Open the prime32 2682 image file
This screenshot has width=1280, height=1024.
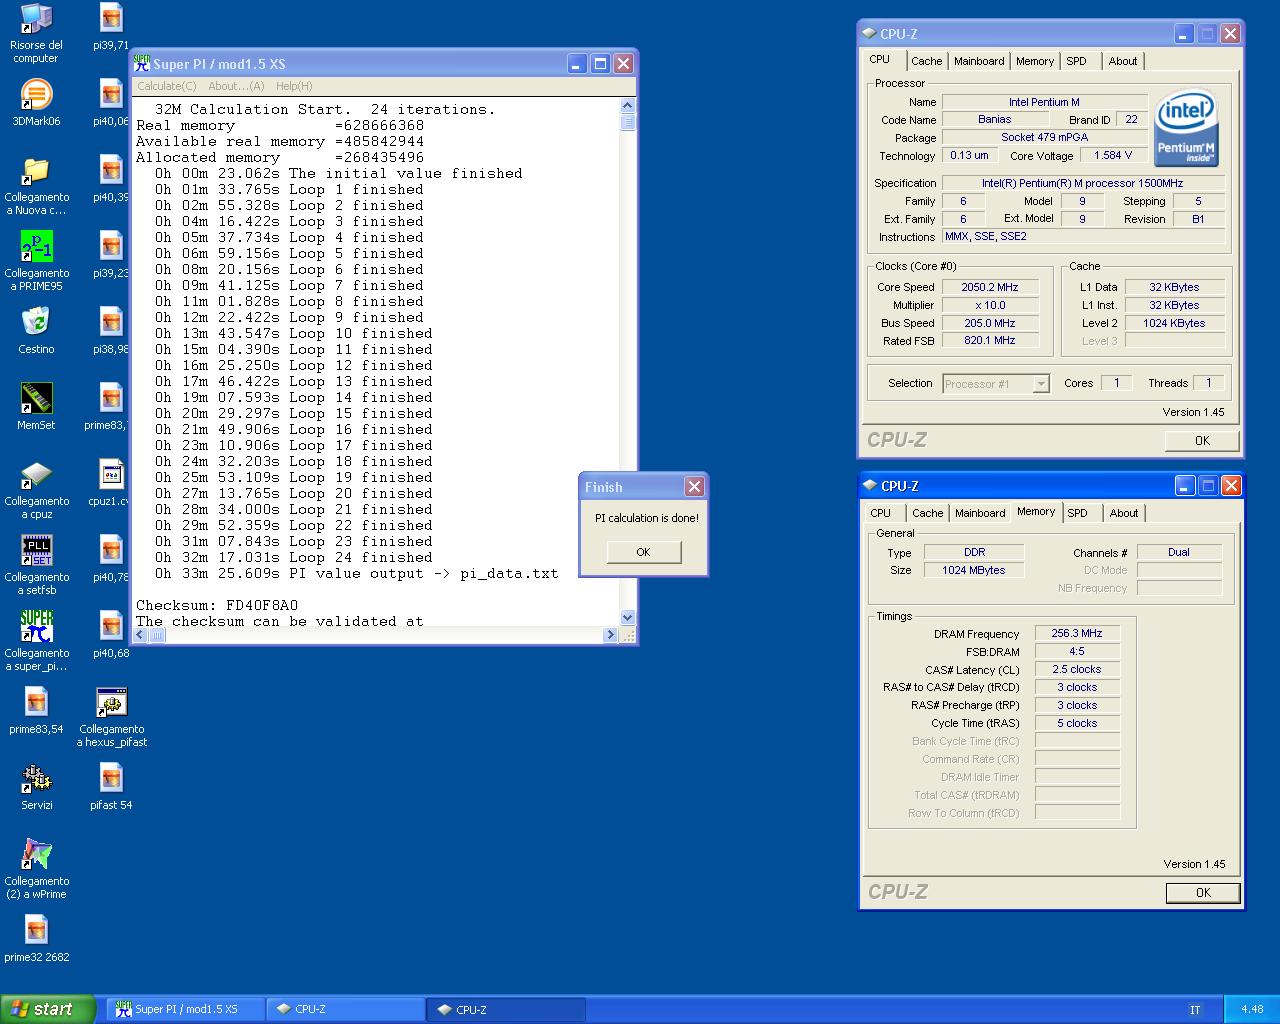pyautogui.click(x=36, y=939)
